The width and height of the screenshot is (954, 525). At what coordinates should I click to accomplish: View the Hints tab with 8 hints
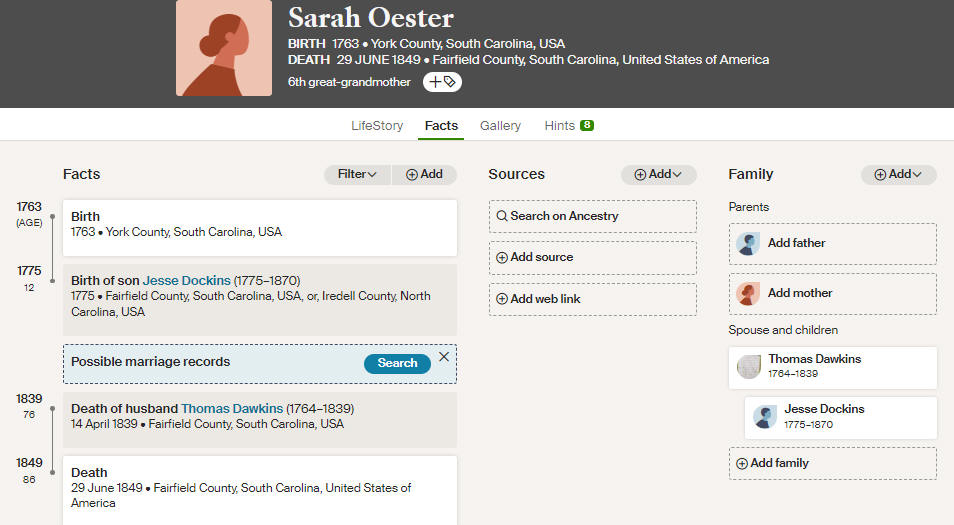click(569, 125)
